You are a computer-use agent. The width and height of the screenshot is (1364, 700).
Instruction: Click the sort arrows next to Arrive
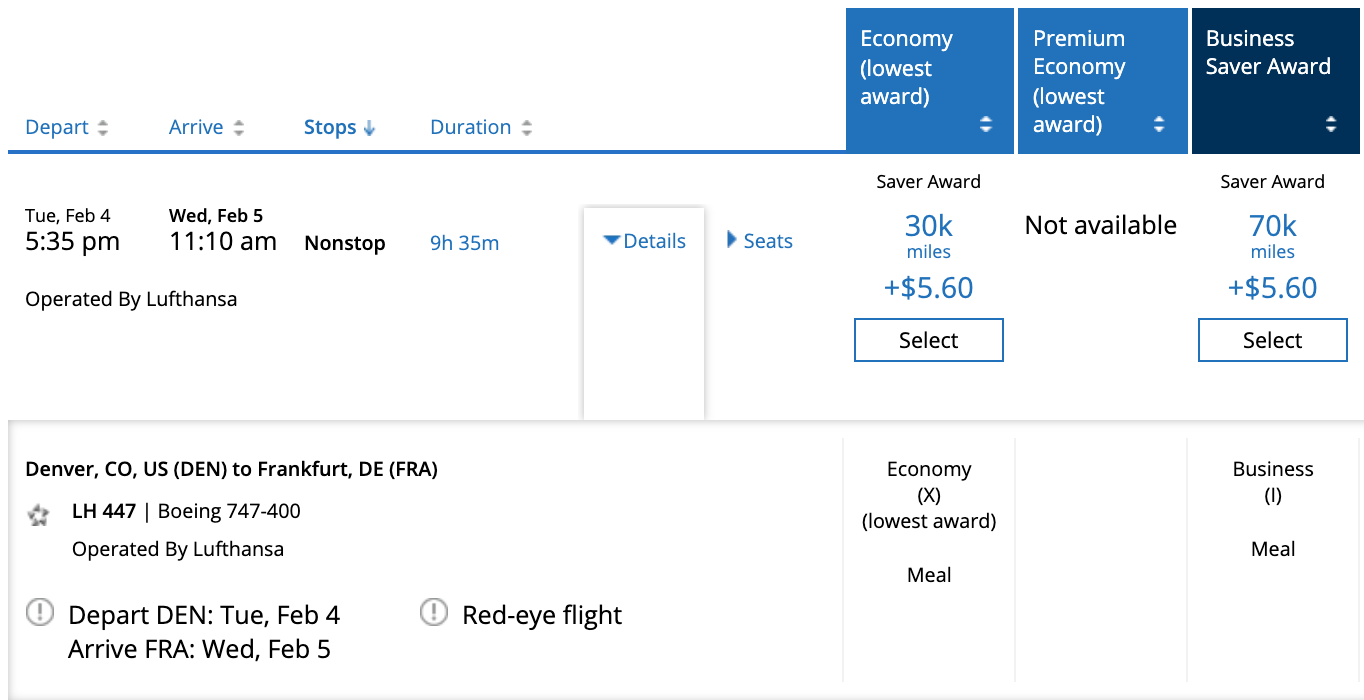[238, 128]
